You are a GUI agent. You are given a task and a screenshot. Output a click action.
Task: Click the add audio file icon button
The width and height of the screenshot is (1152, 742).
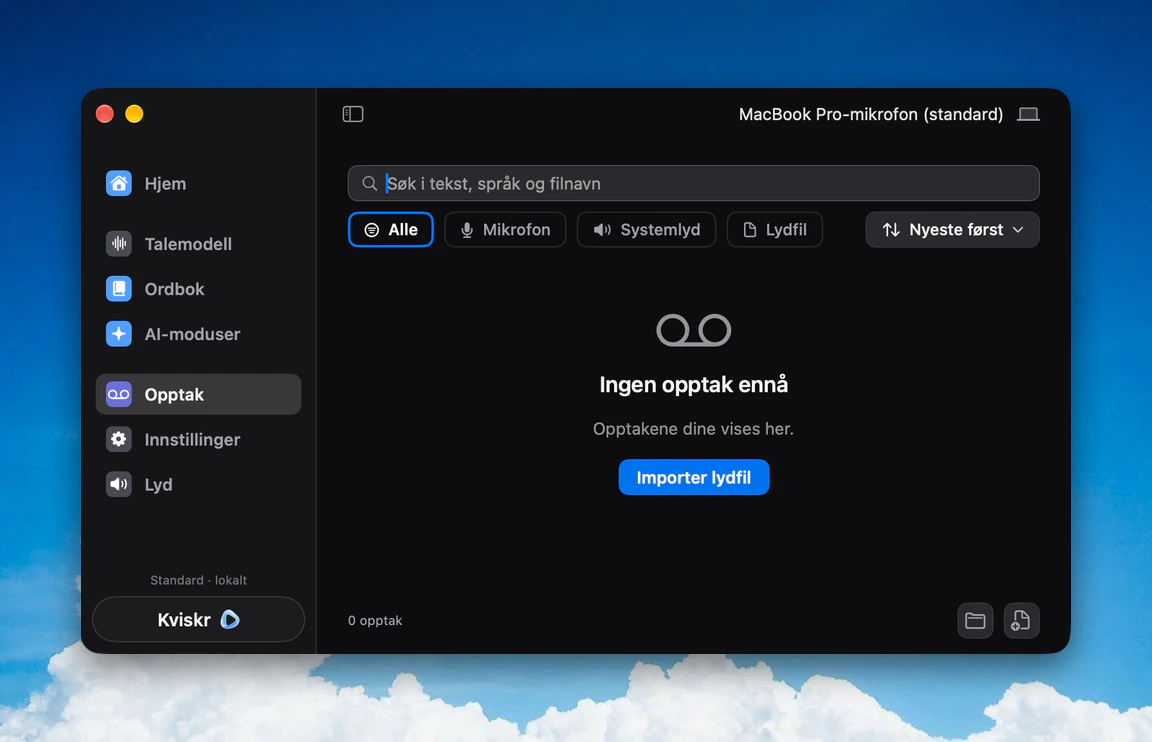click(1021, 621)
